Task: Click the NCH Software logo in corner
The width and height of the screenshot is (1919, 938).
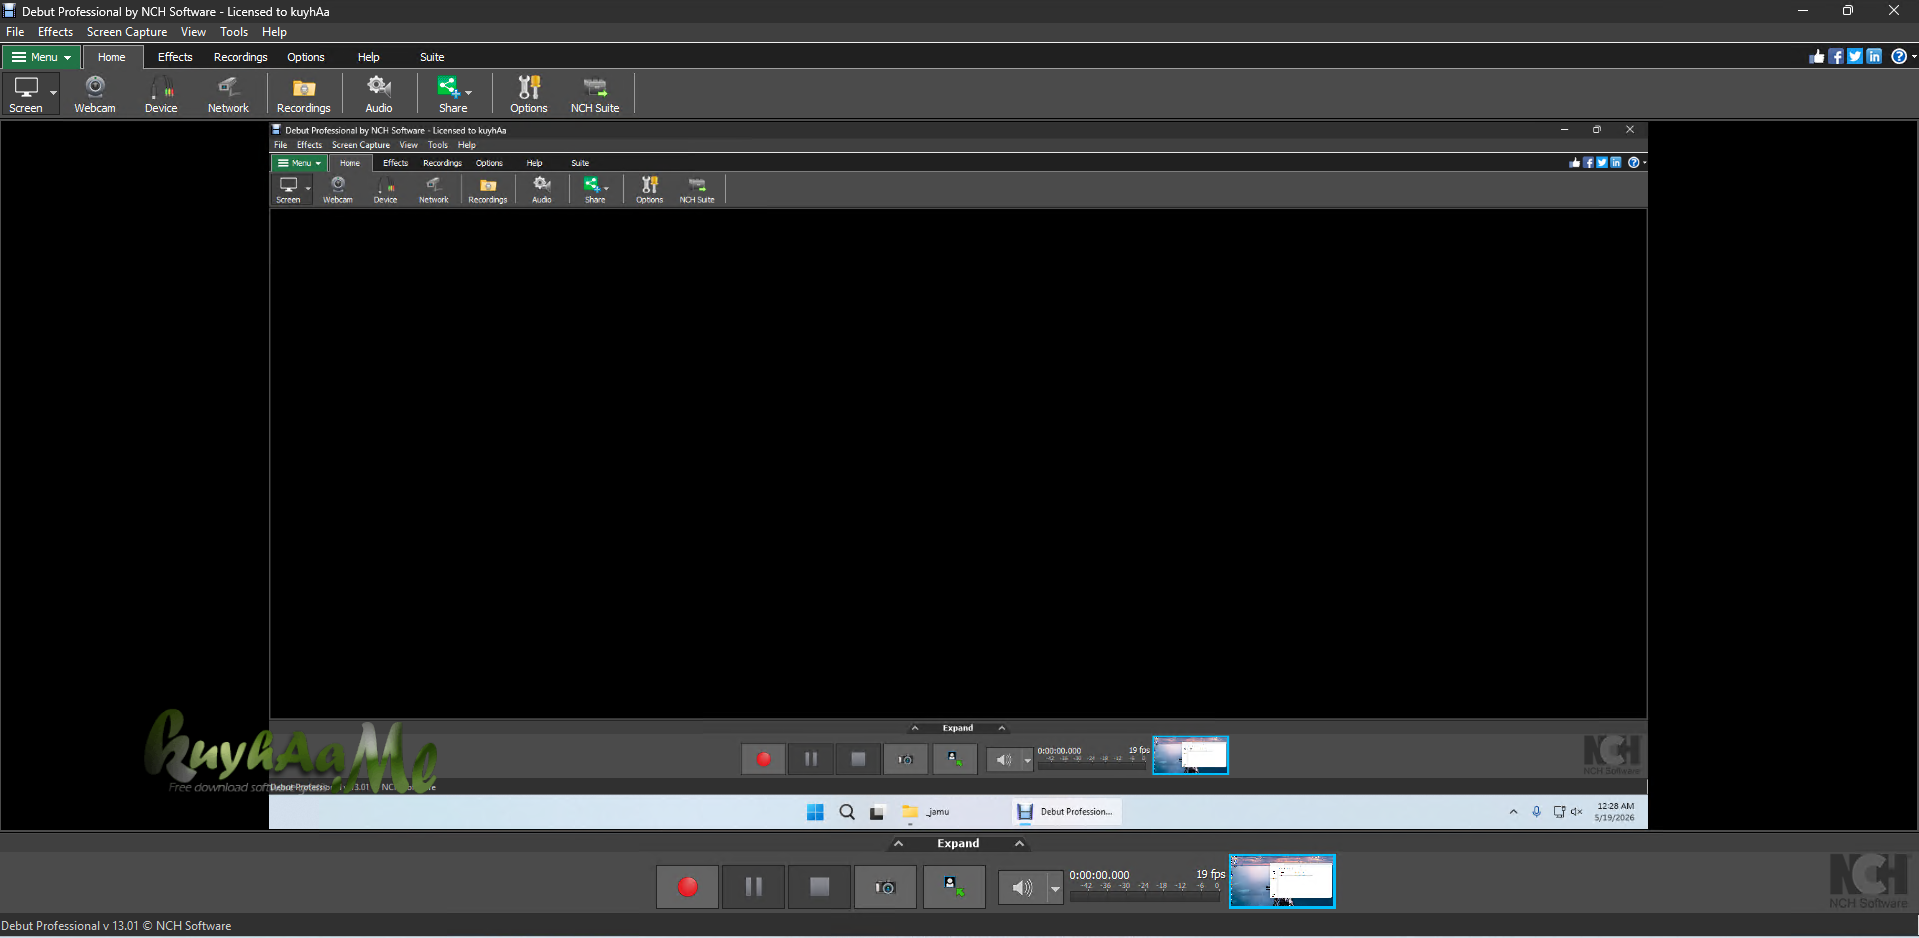Action: click(x=1869, y=881)
